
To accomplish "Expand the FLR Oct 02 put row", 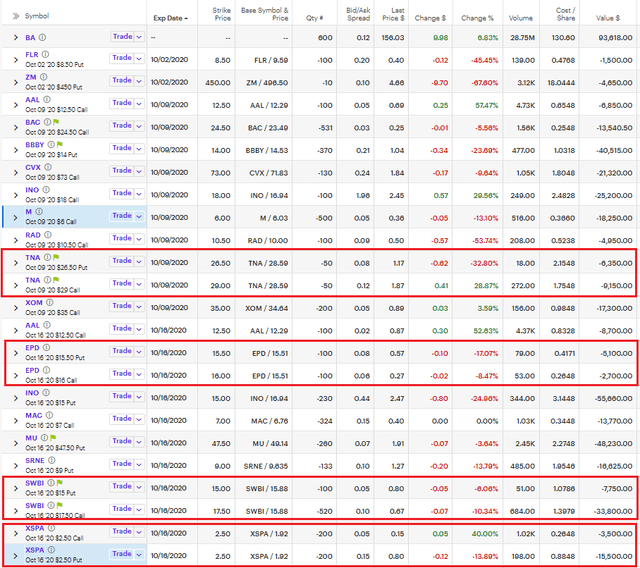I will pos(16,60).
